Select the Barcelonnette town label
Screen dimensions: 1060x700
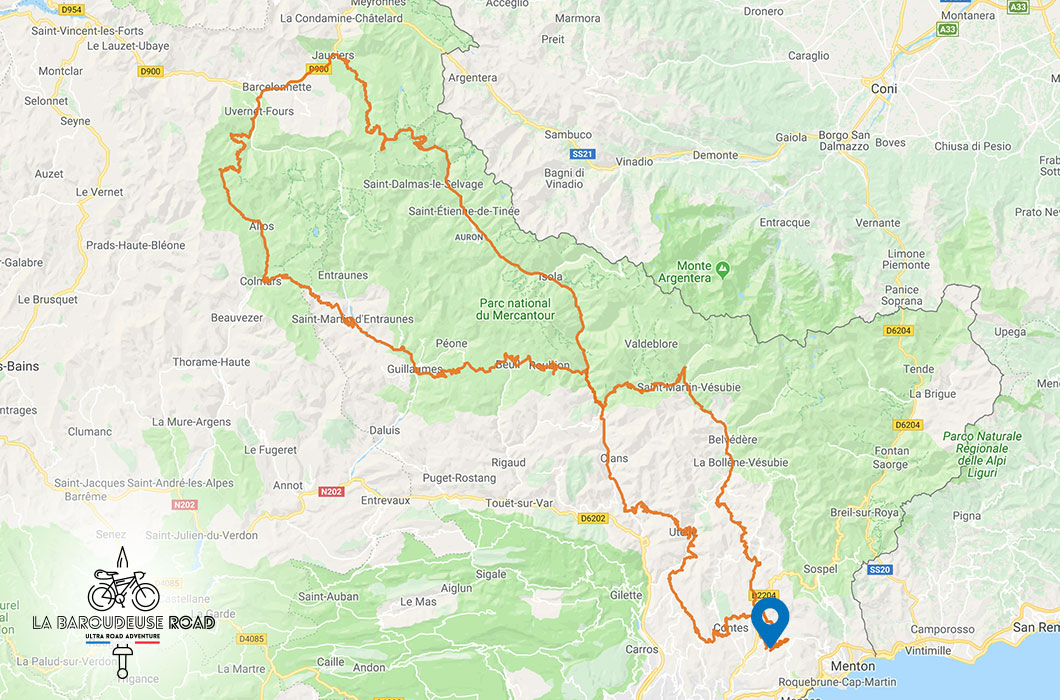tap(276, 87)
